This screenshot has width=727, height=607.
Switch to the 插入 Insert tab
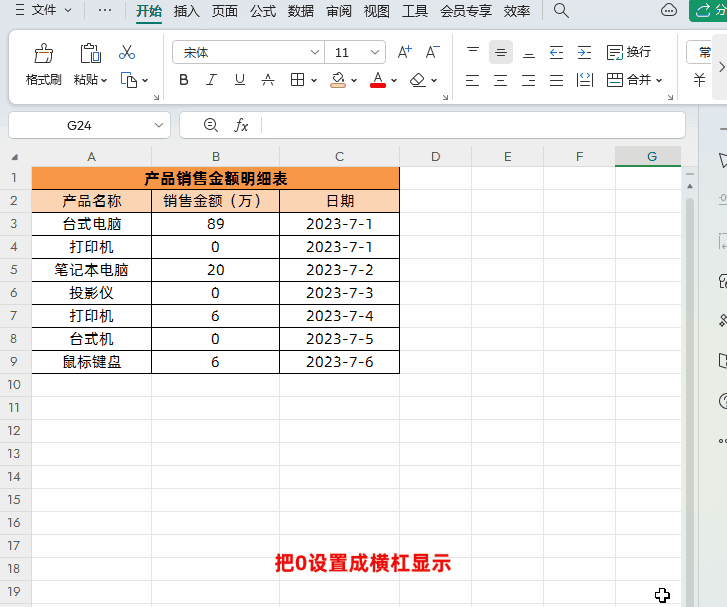click(x=187, y=11)
